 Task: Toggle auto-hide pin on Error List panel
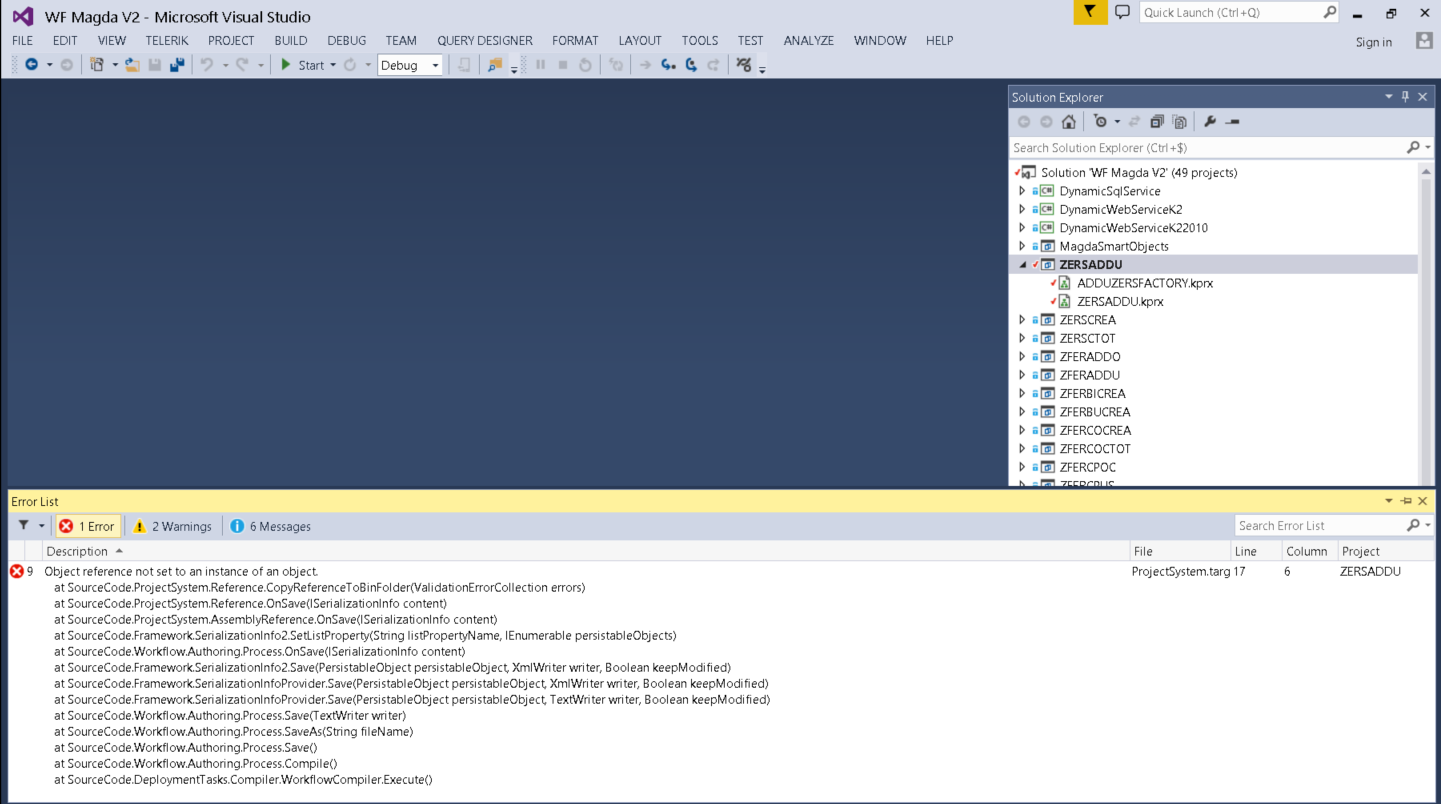click(1406, 501)
